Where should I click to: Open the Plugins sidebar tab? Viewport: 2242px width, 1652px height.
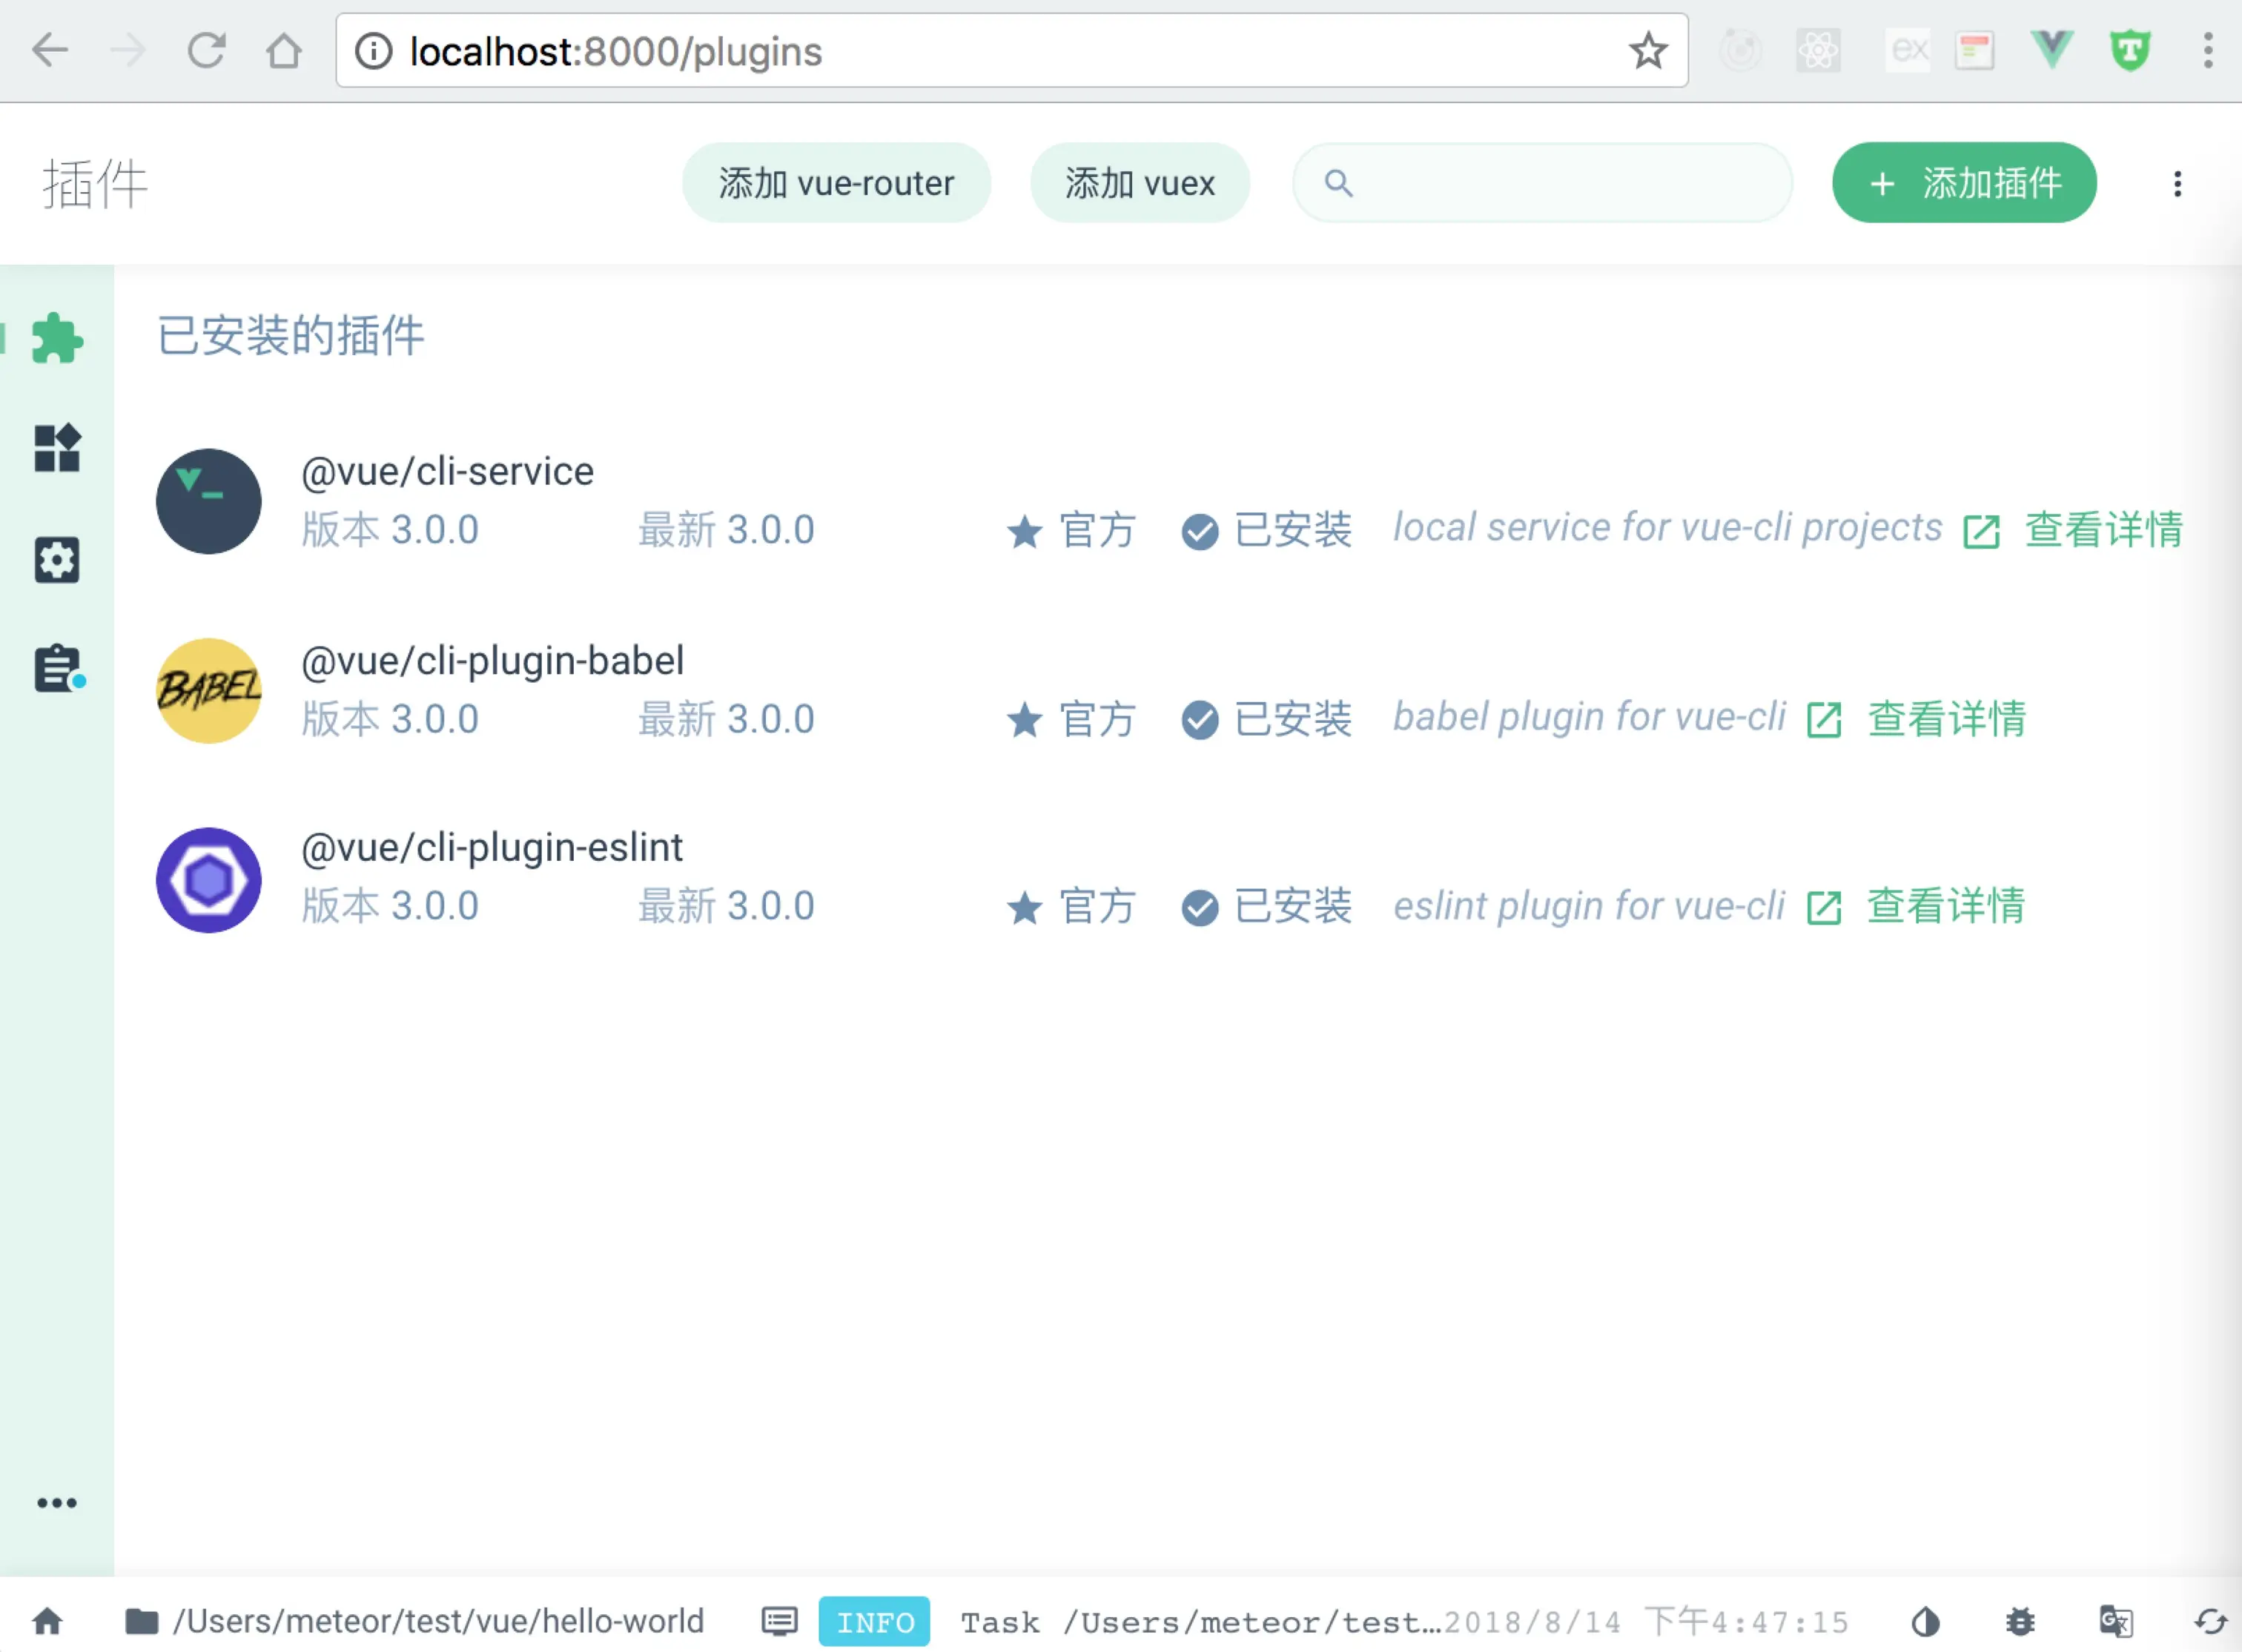(57, 338)
